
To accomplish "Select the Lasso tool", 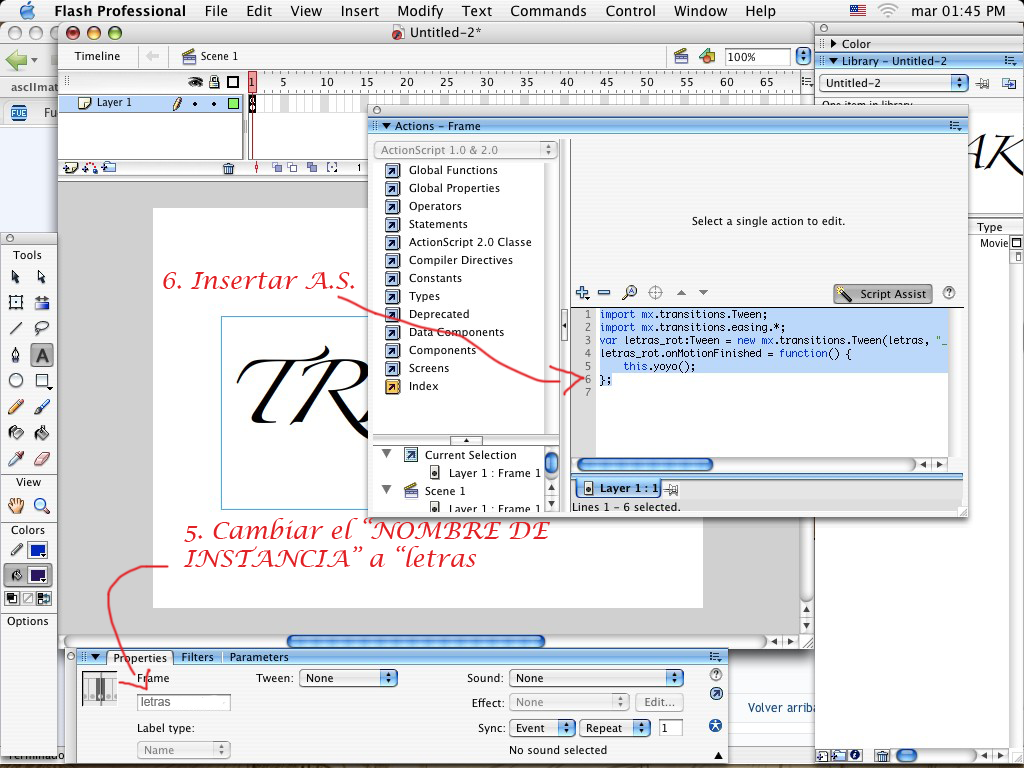I will point(42,328).
